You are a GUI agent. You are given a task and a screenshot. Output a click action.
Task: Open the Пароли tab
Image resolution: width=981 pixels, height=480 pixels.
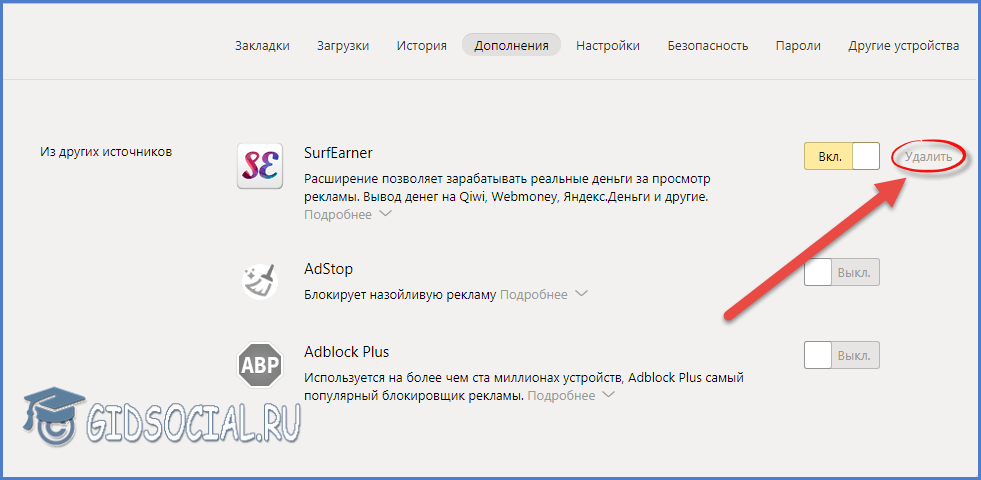[798, 46]
